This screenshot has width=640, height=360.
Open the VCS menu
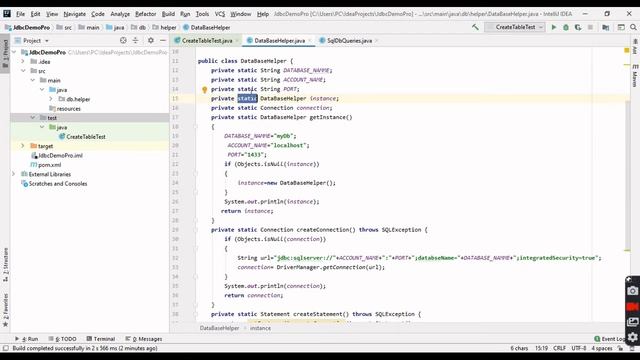[x=220, y=14]
